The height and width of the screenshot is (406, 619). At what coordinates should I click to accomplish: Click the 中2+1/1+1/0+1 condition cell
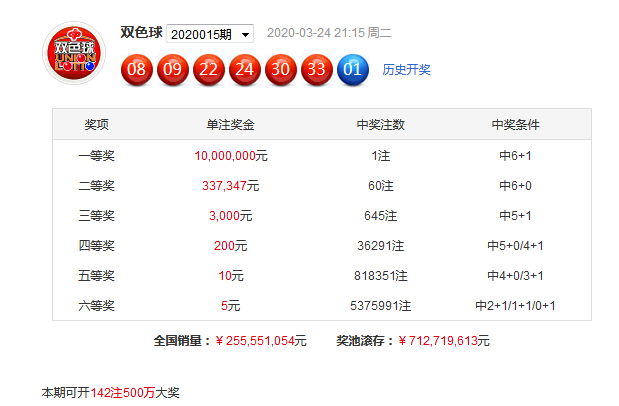tap(515, 306)
